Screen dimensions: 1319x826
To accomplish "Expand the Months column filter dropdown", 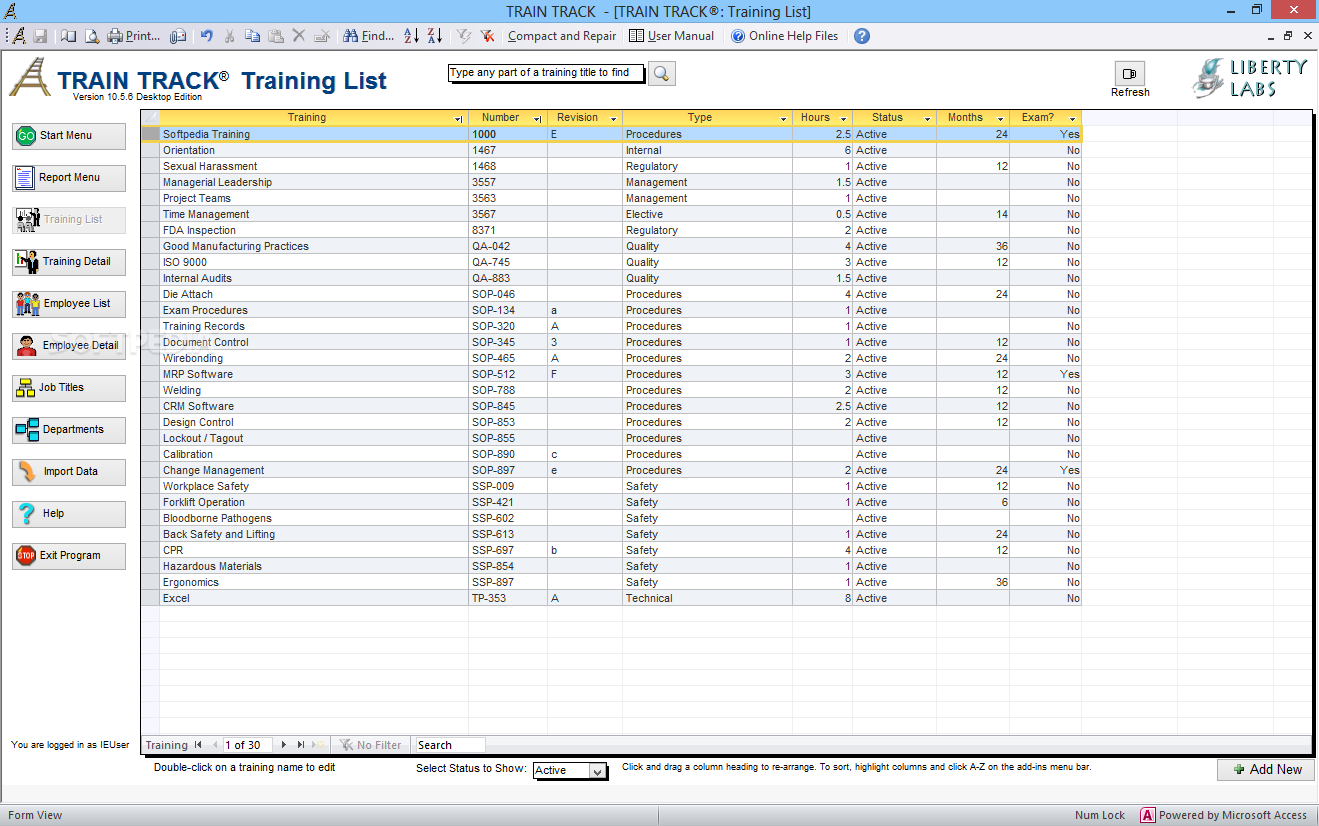I will point(1000,119).
